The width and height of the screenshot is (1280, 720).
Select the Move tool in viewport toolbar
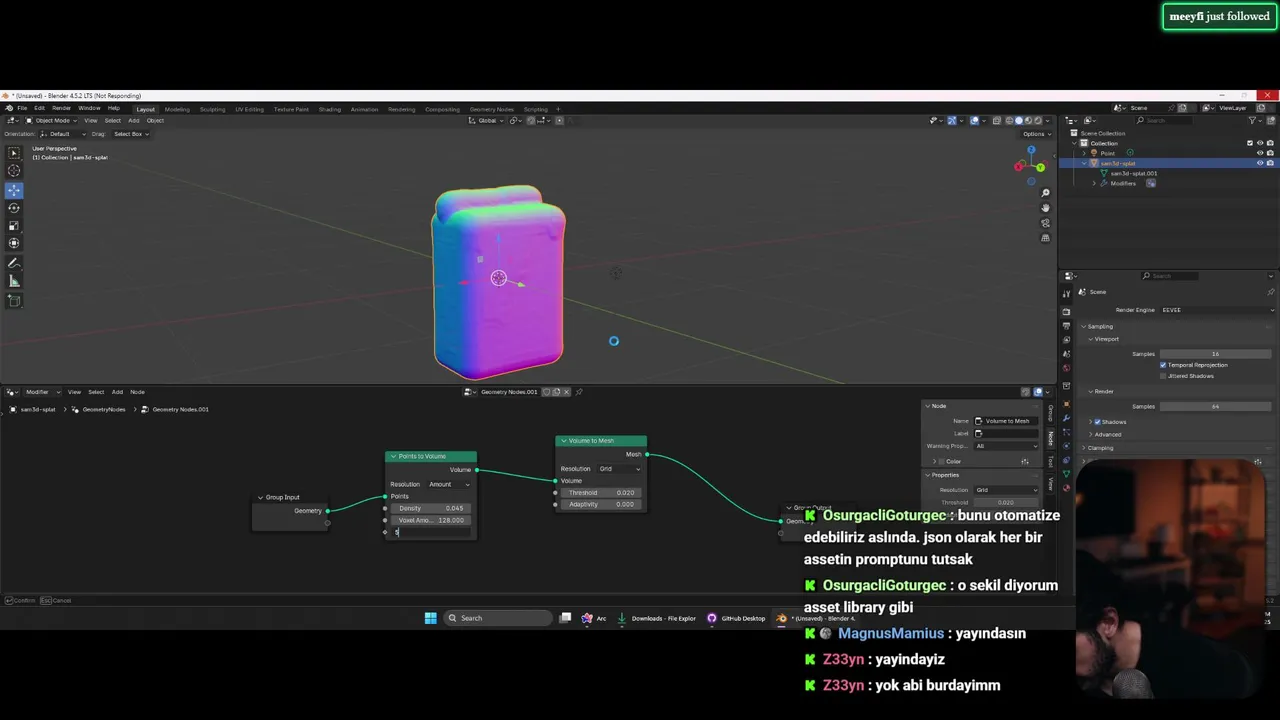tap(14, 189)
